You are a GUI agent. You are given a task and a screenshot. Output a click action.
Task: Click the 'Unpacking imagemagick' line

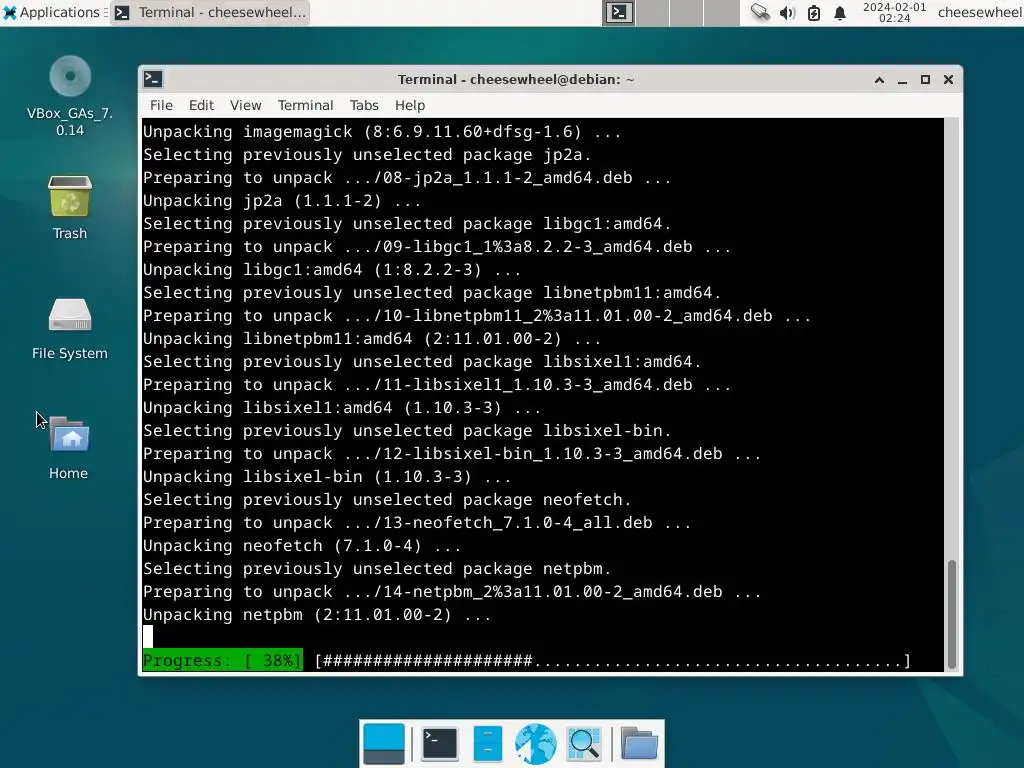tap(382, 131)
